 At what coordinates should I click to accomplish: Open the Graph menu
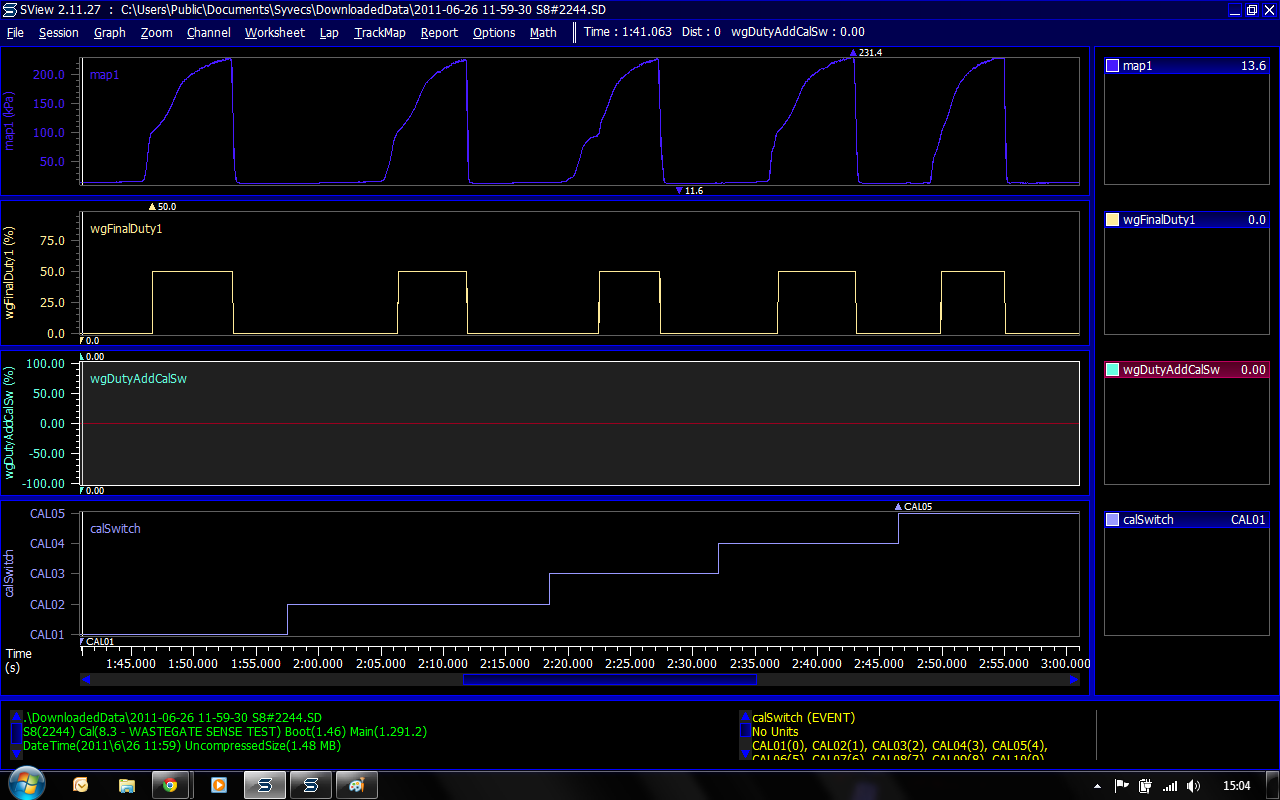[110, 32]
